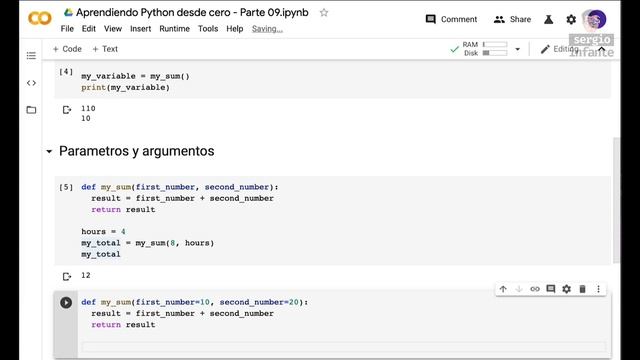Click the def line with first_number=10
This screenshot has width=640, height=360.
click(195, 302)
